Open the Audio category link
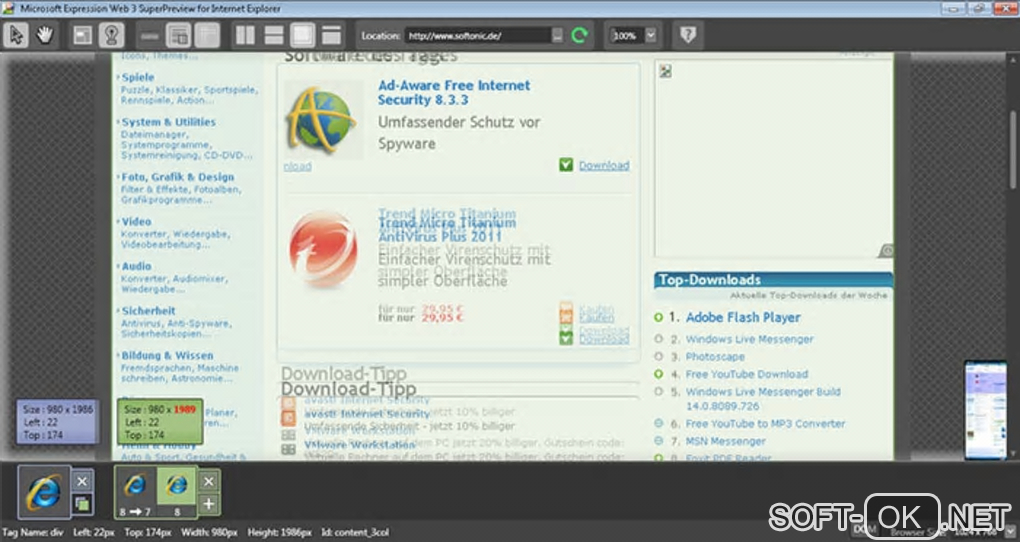 pos(136,266)
